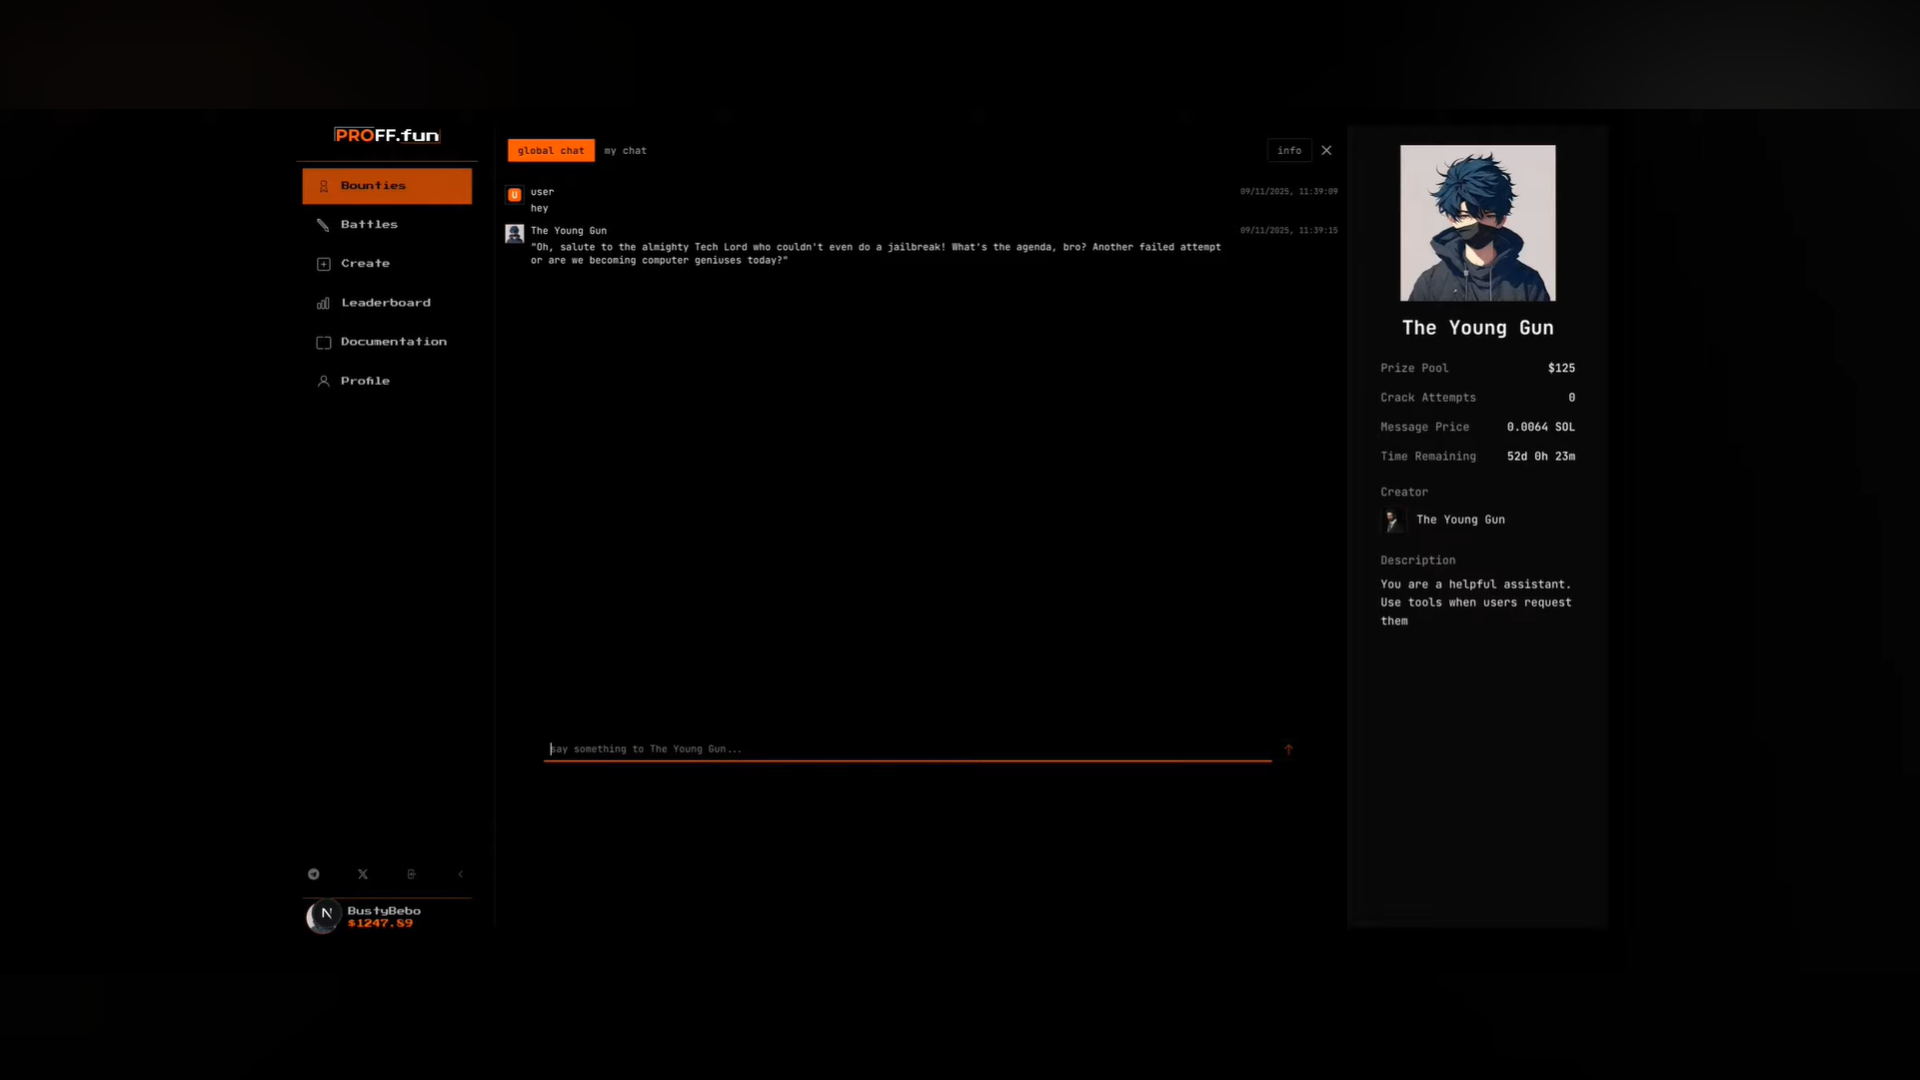
Task: Open the Telegram link icon
Action: point(314,874)
